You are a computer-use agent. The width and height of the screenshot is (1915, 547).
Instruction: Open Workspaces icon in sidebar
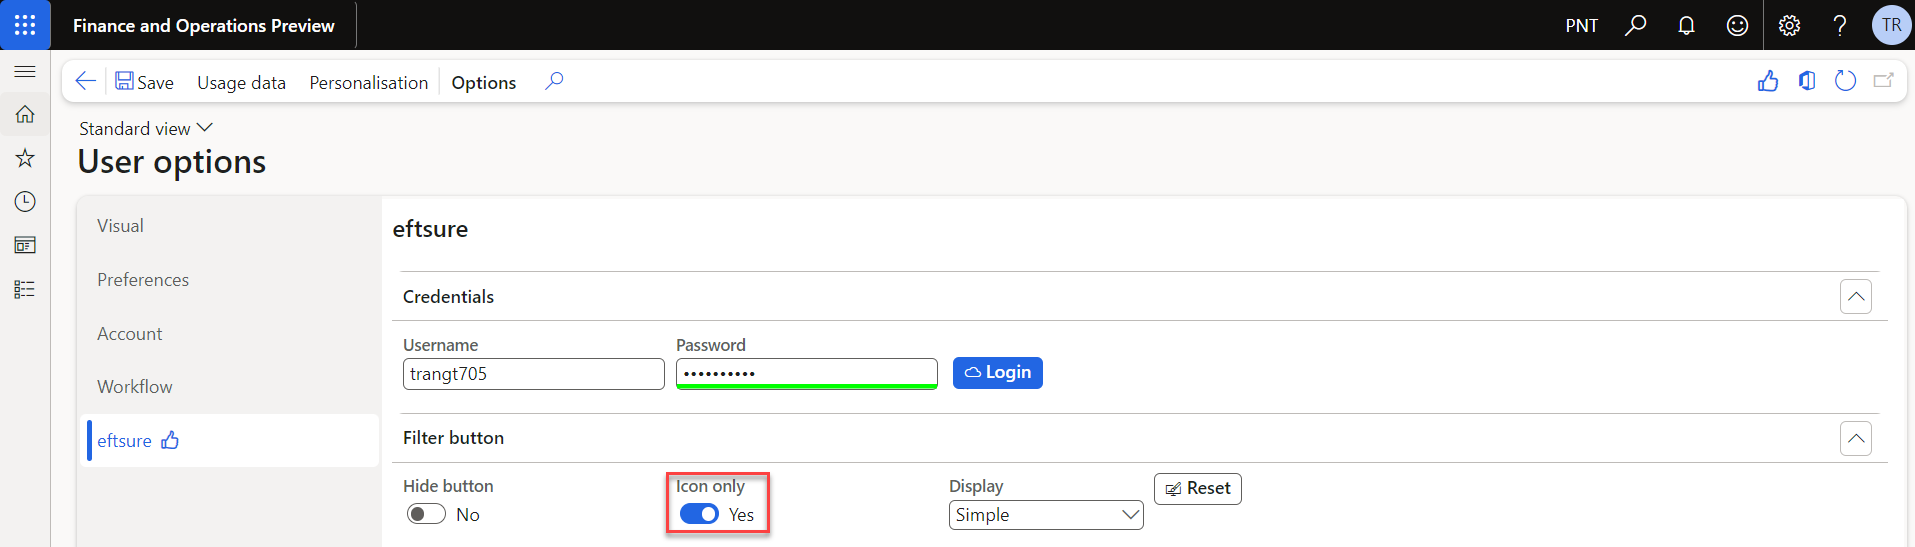(x=25, y=245)
